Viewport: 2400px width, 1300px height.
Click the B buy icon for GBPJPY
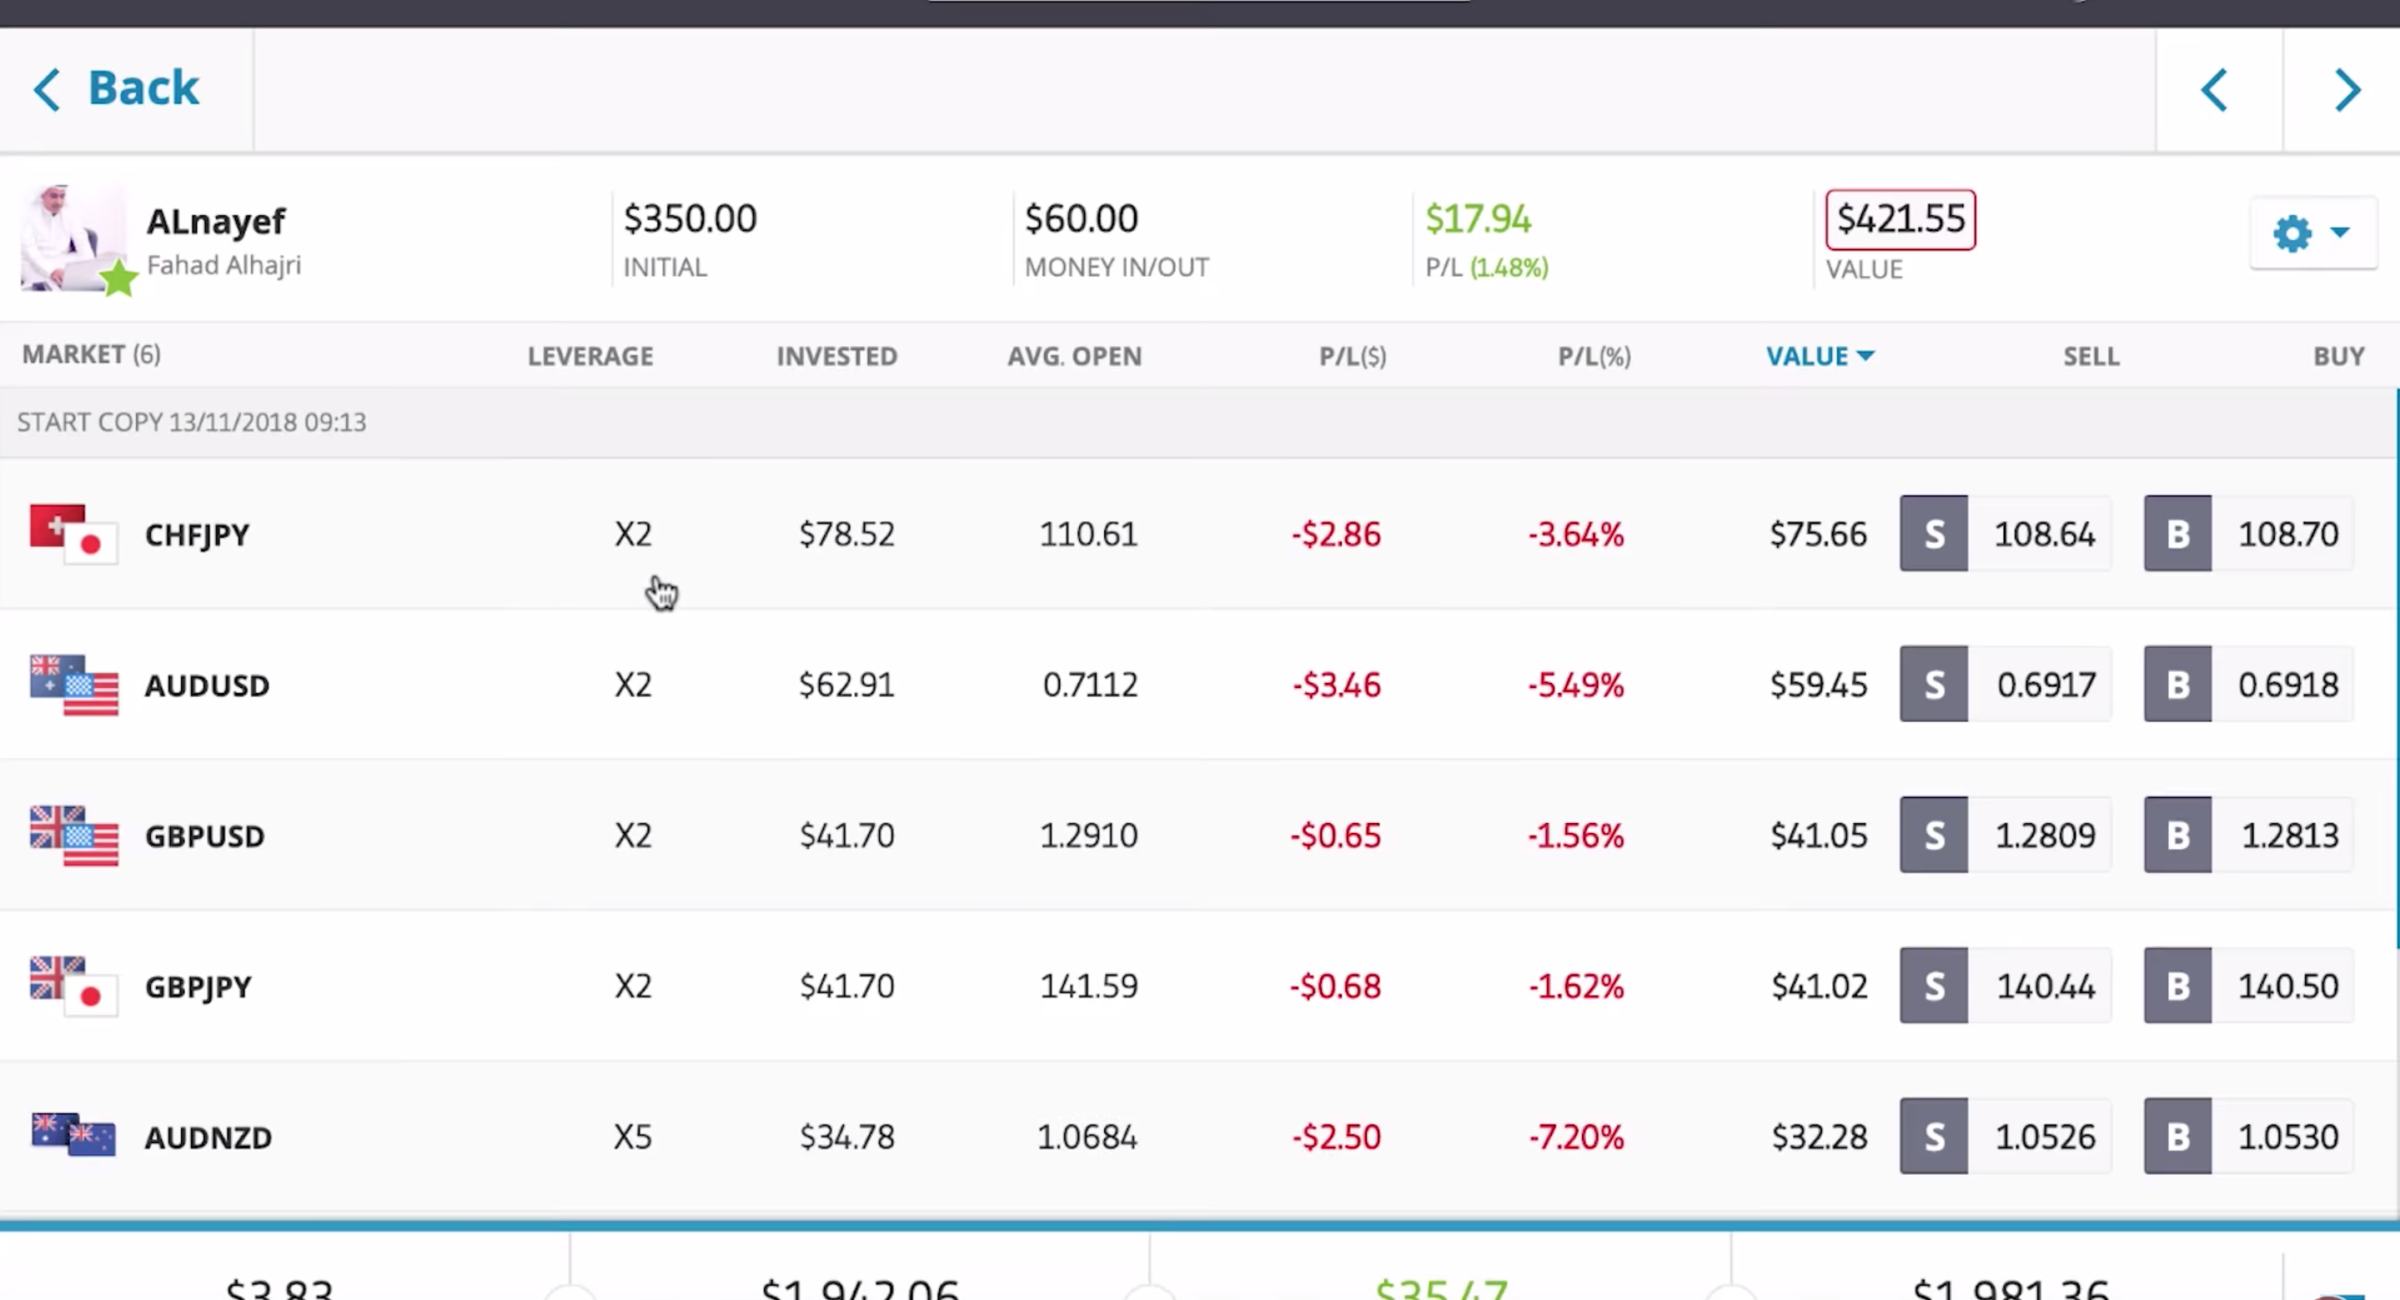tap(2177, 986)
